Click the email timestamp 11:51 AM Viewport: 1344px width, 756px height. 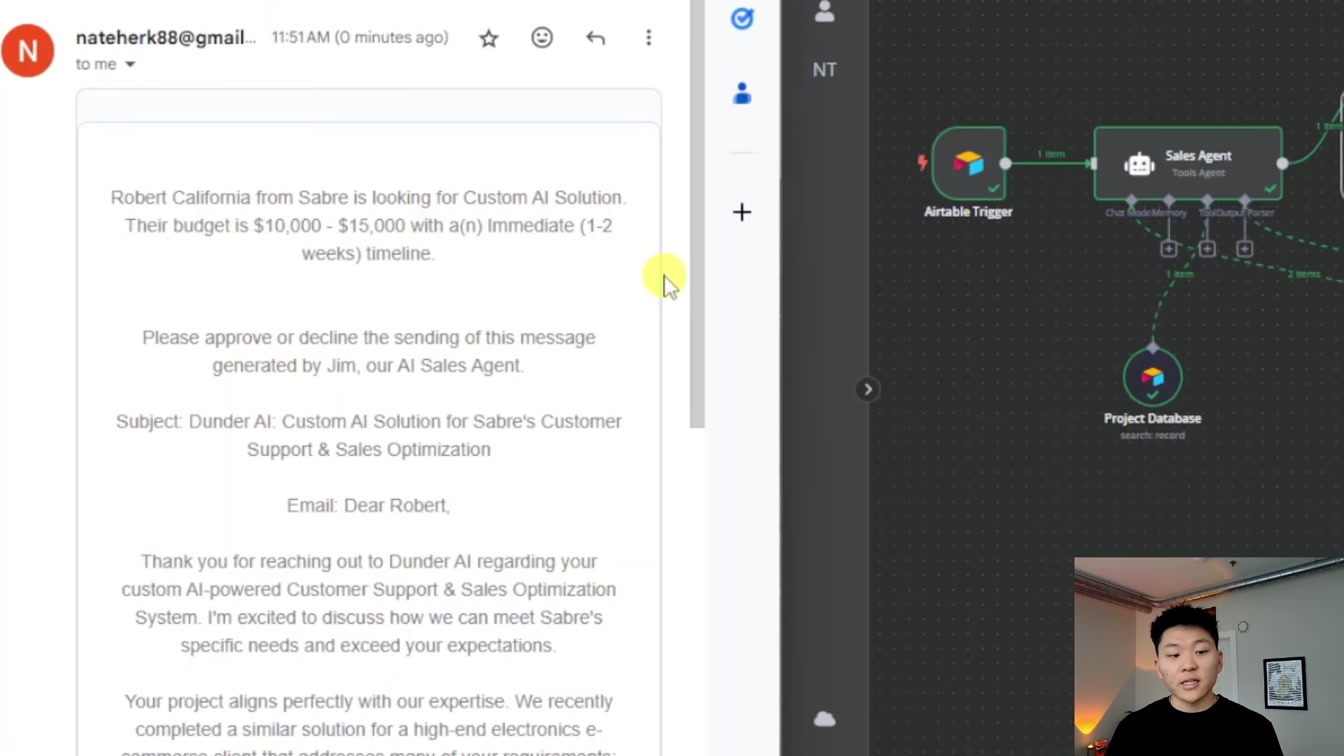click(x=360, y=38)
